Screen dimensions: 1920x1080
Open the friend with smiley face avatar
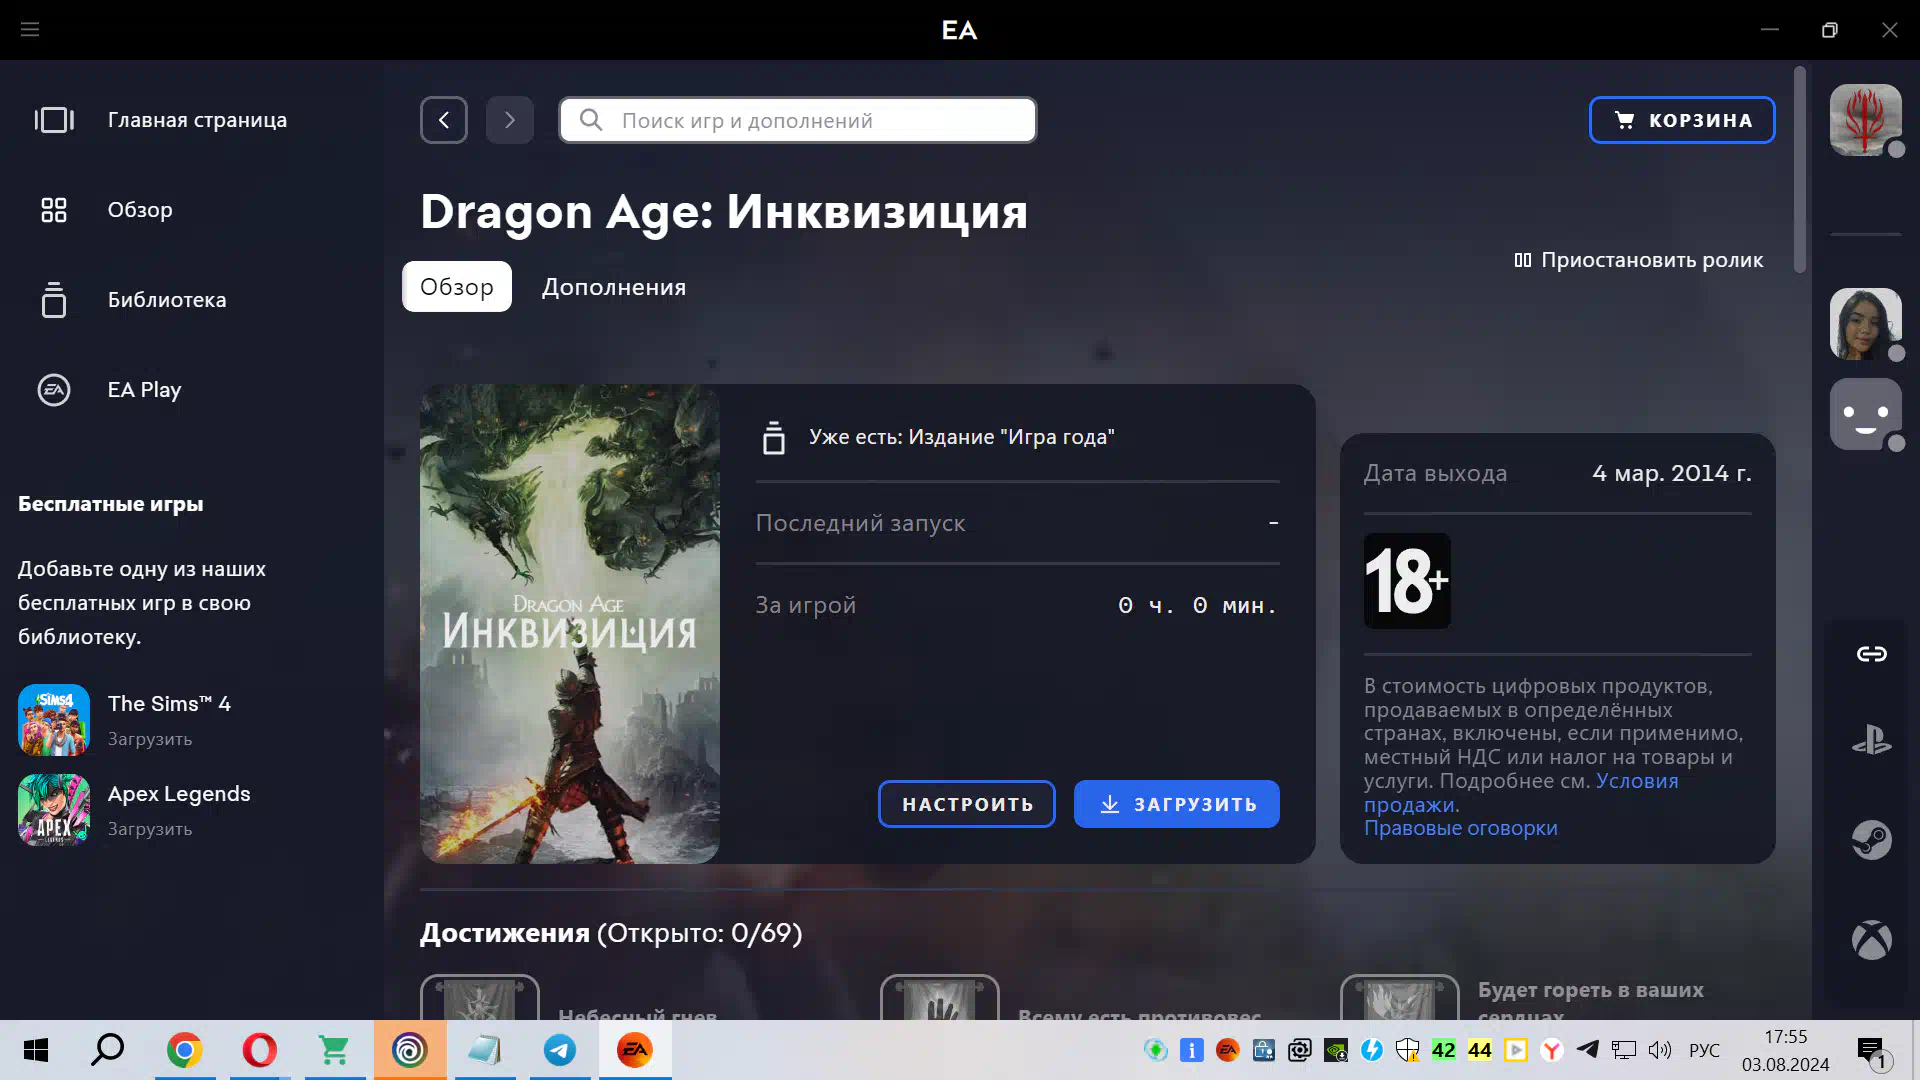click(x=1866, y=414)
